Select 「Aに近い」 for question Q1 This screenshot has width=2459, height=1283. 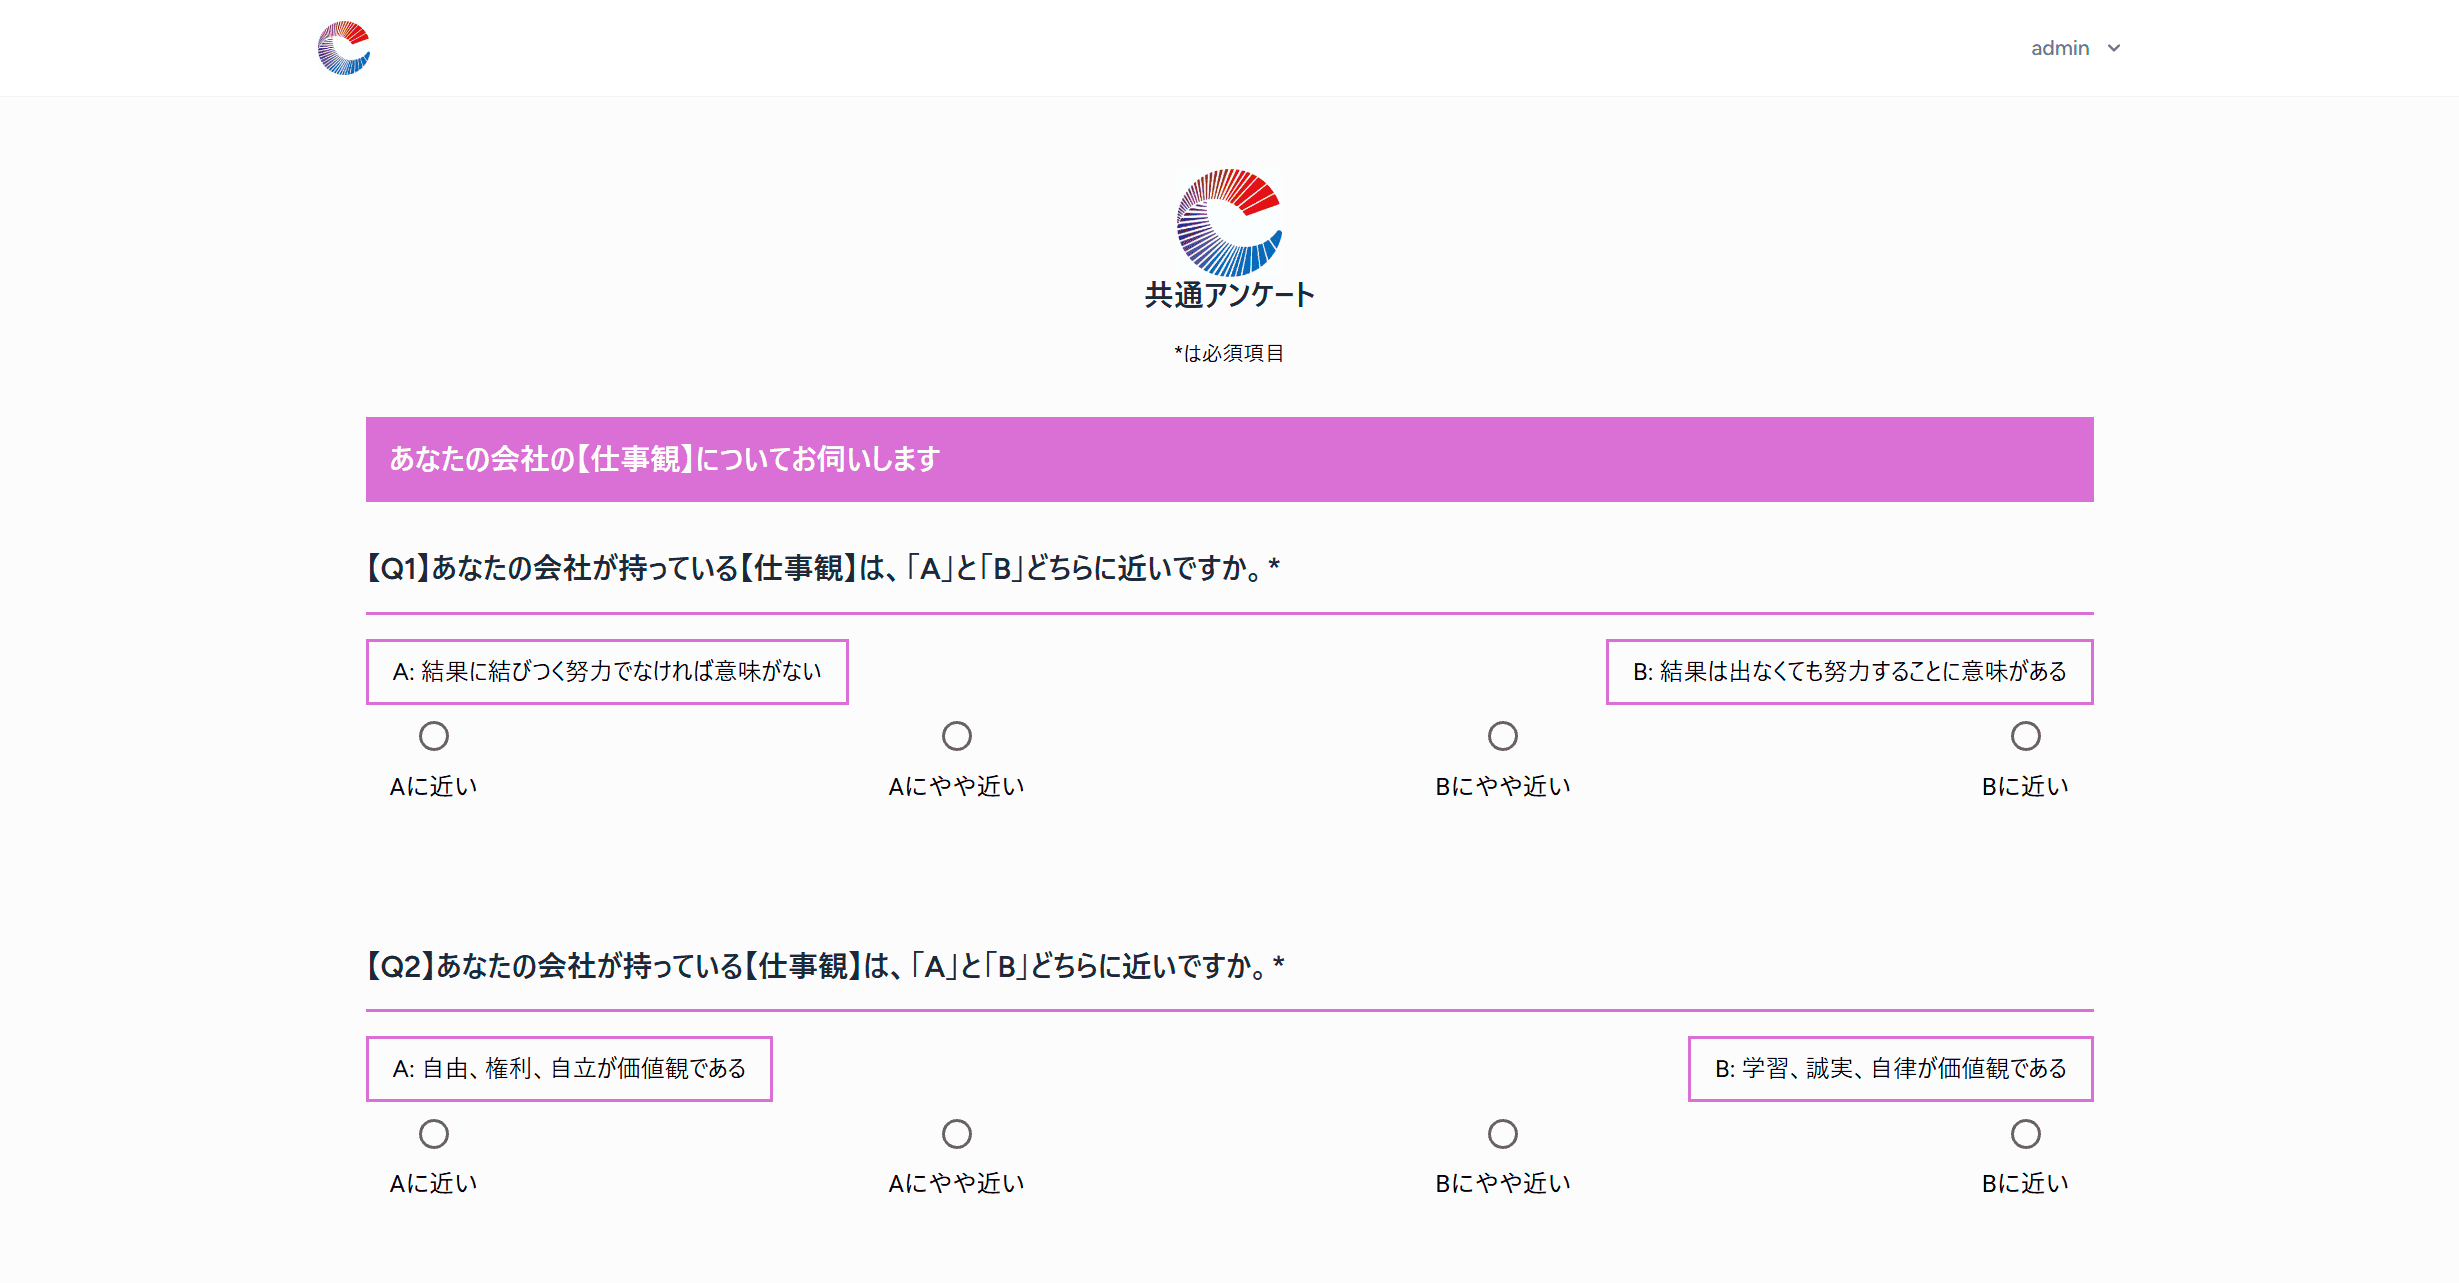[434, 735]
